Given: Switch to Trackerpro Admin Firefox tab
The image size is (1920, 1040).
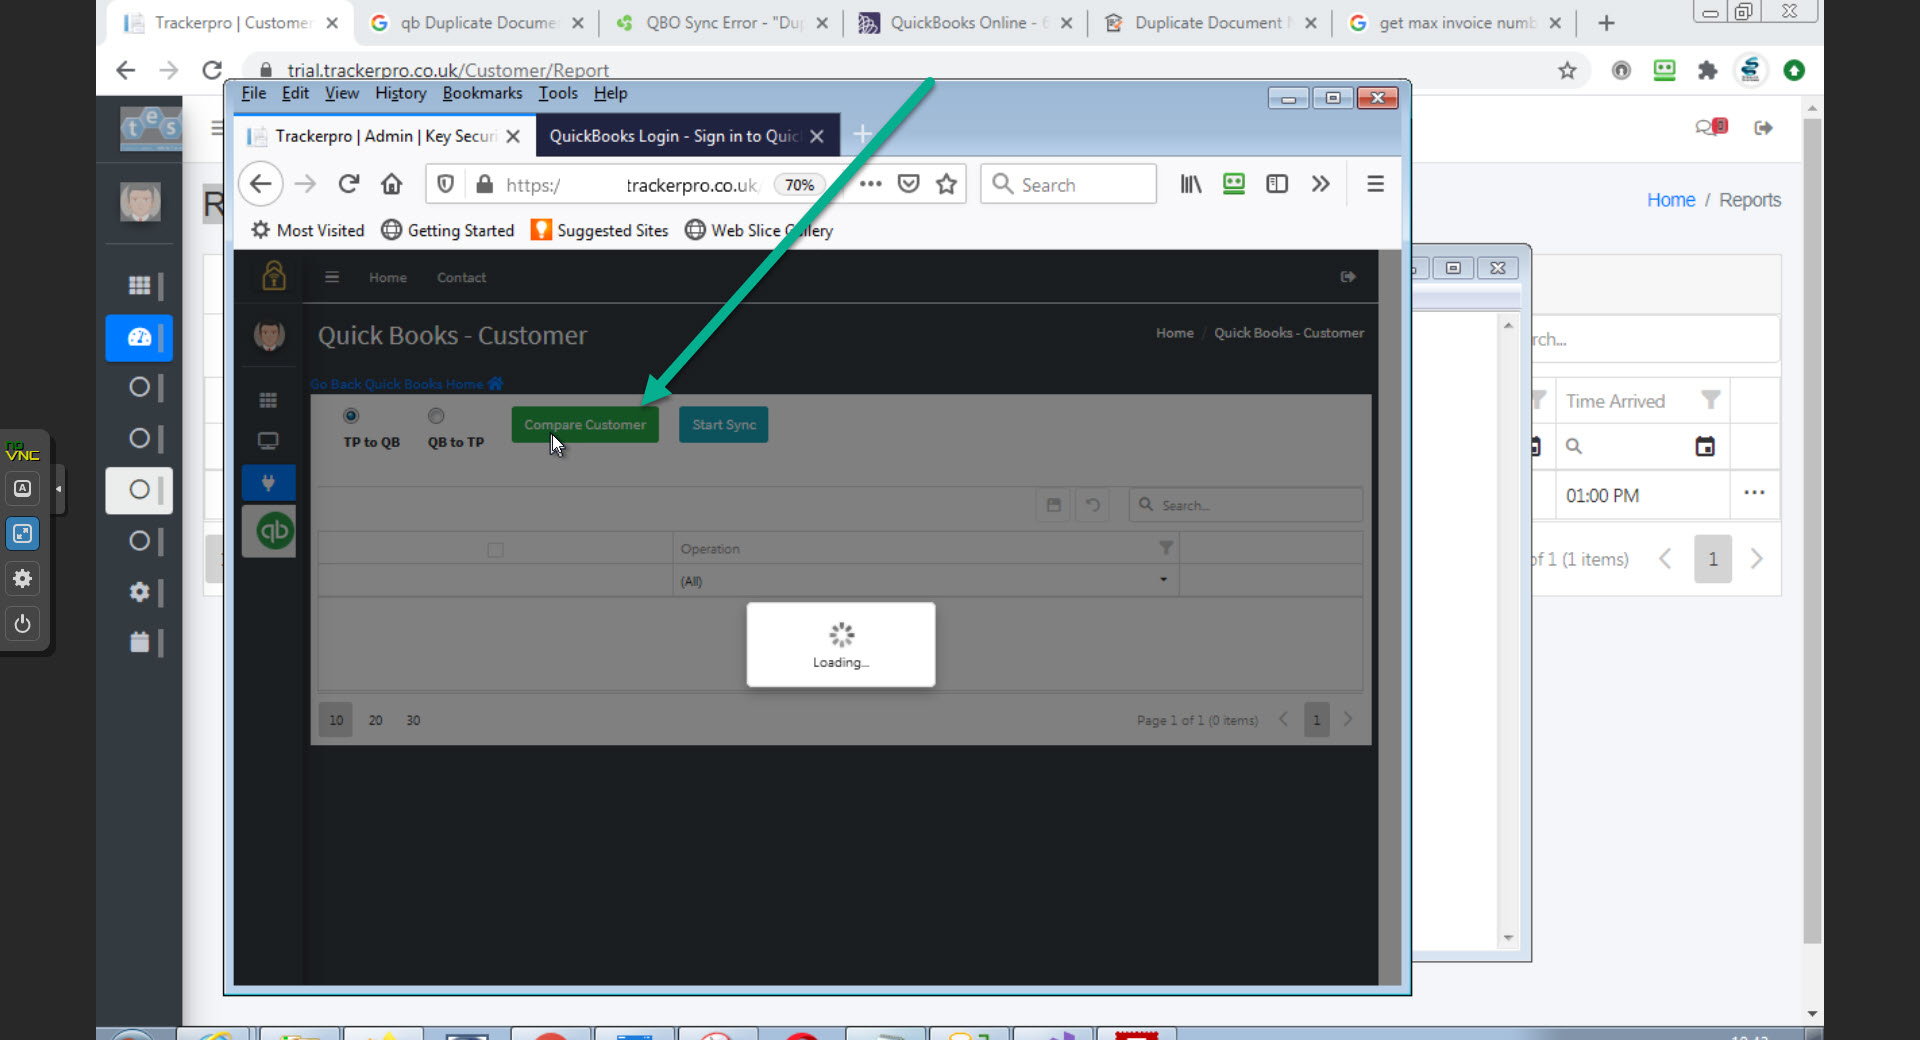Looking at the screenshot, I should click(385, 136).
